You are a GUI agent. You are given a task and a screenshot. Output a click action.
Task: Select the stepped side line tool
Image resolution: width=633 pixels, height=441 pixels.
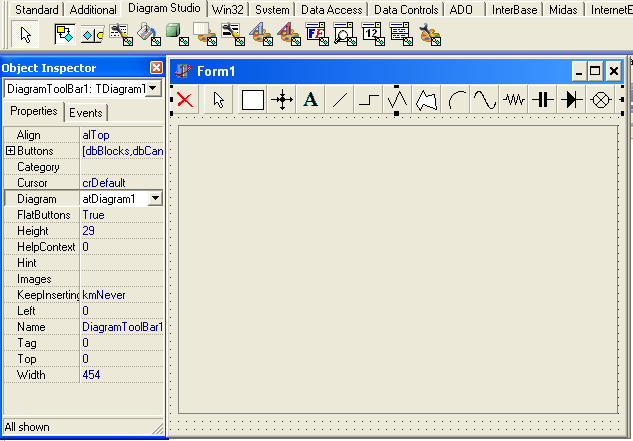coord(369,100)
